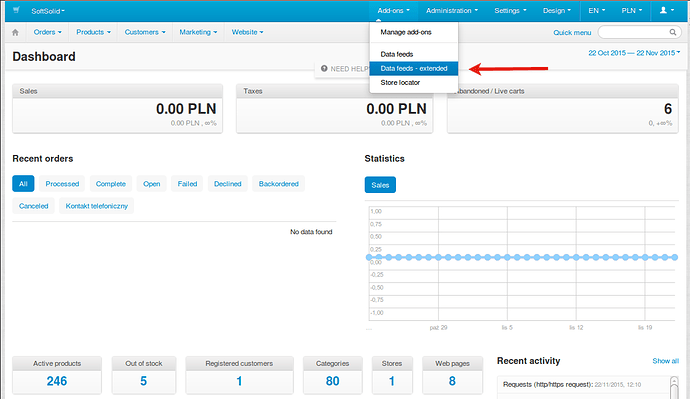The width and height of the screenshot is (690, 399).
Task: Open Registered customers count 1
Action: click(x=239, y=381)
